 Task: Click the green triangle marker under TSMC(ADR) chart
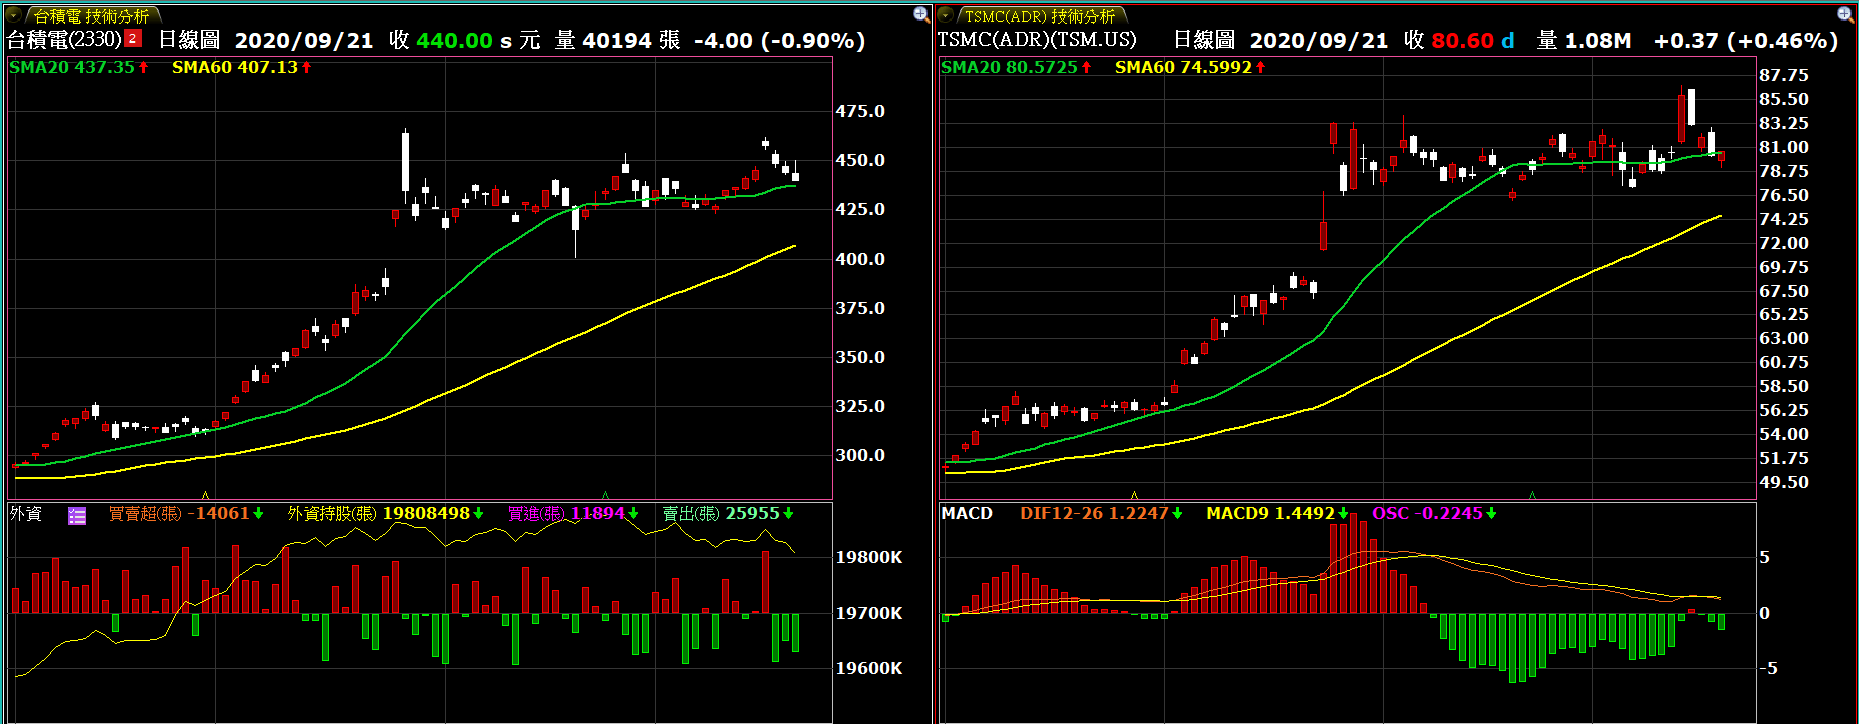[x=1532, y=495]
